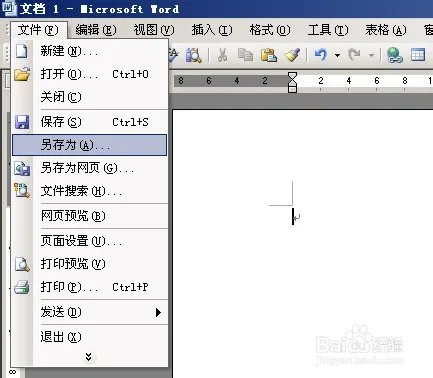
Task: Open the Table (表格) menu
Action: coord(386,30)
